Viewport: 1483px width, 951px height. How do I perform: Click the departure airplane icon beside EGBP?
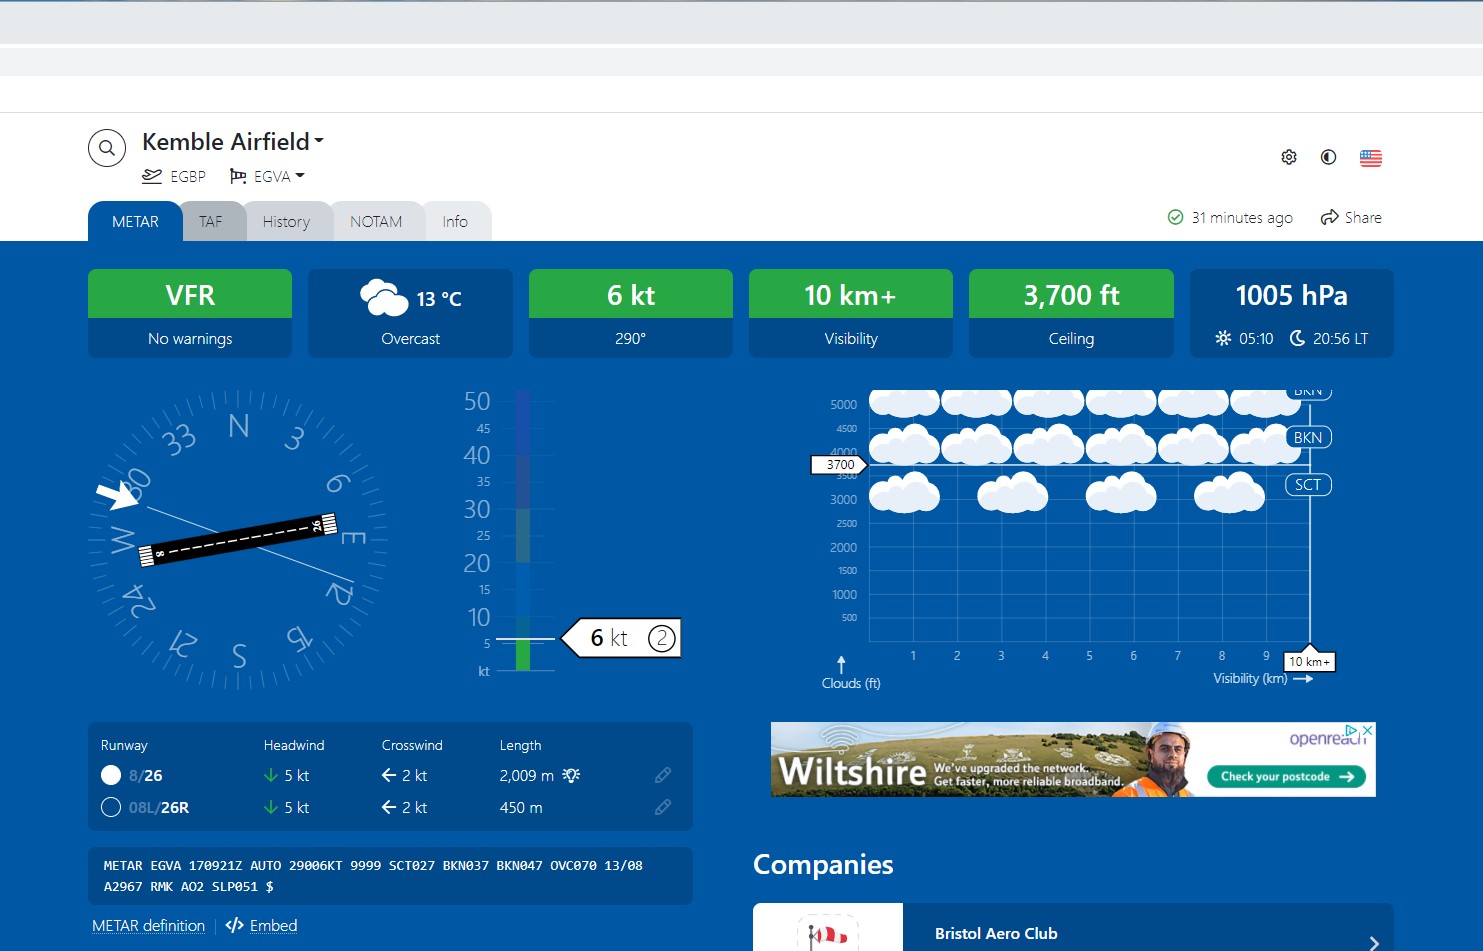(x=151, y=176)
